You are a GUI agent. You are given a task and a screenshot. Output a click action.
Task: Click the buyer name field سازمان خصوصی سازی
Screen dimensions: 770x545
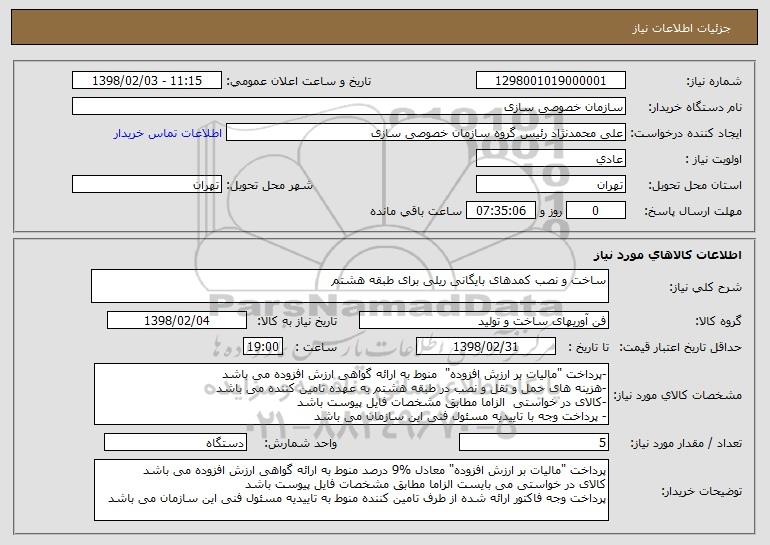click(x=349, y=106)
